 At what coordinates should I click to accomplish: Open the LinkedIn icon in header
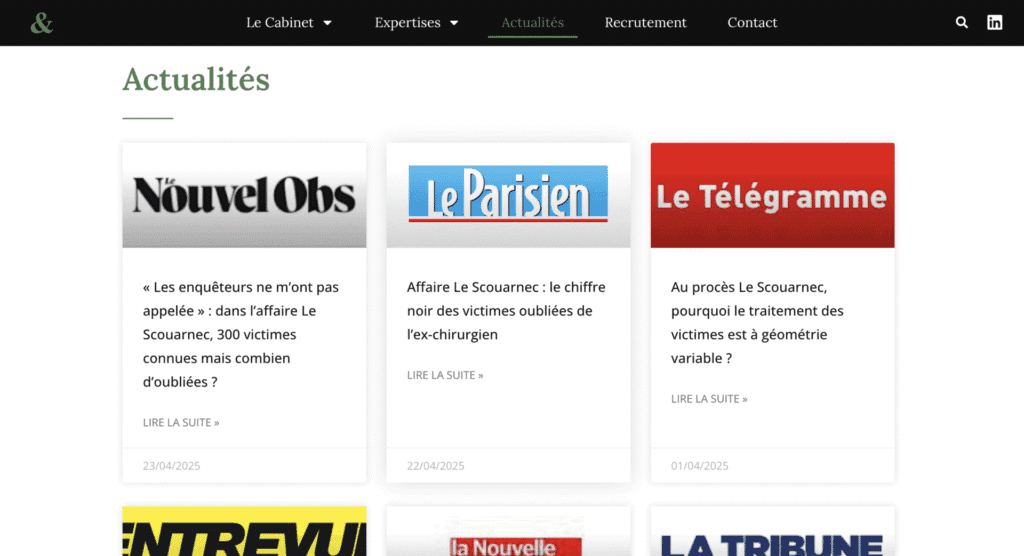[x=994, y=22]
